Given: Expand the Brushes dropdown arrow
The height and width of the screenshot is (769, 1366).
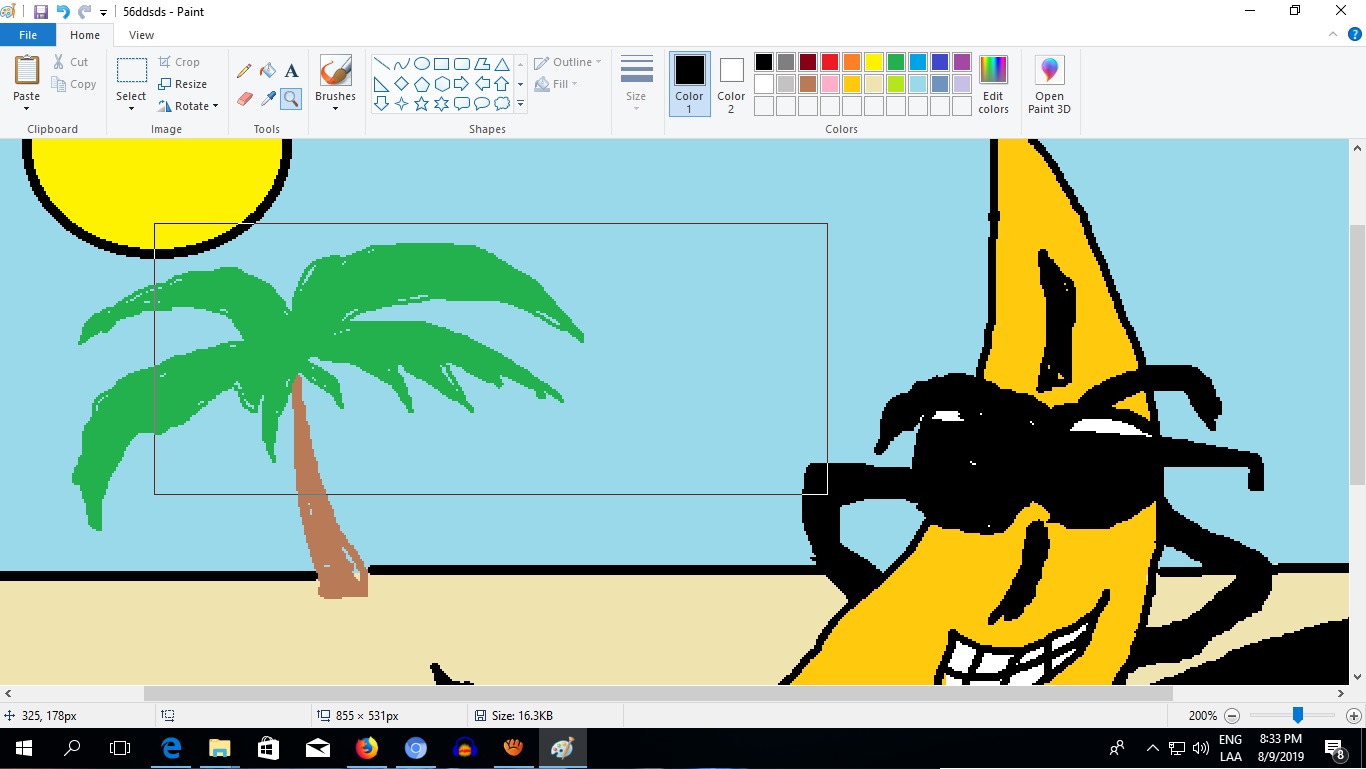Looking at the screenshot, I should (335, 108).
